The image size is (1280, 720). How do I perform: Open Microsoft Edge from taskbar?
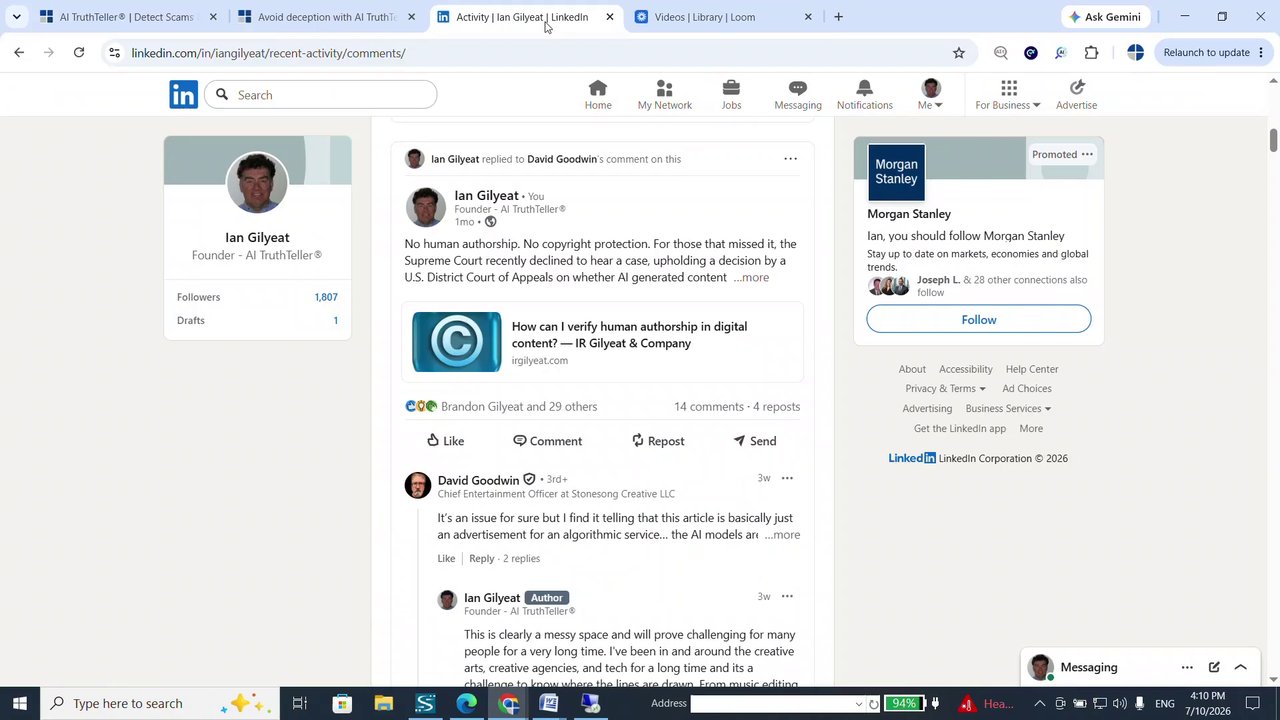pyautogui.click(x=467, y=703)
